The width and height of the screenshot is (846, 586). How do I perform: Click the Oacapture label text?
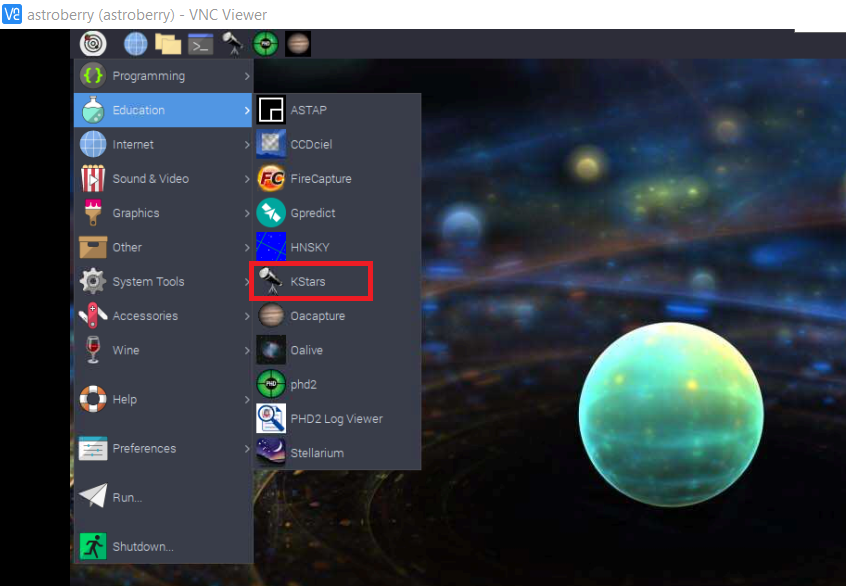(318, 316)
